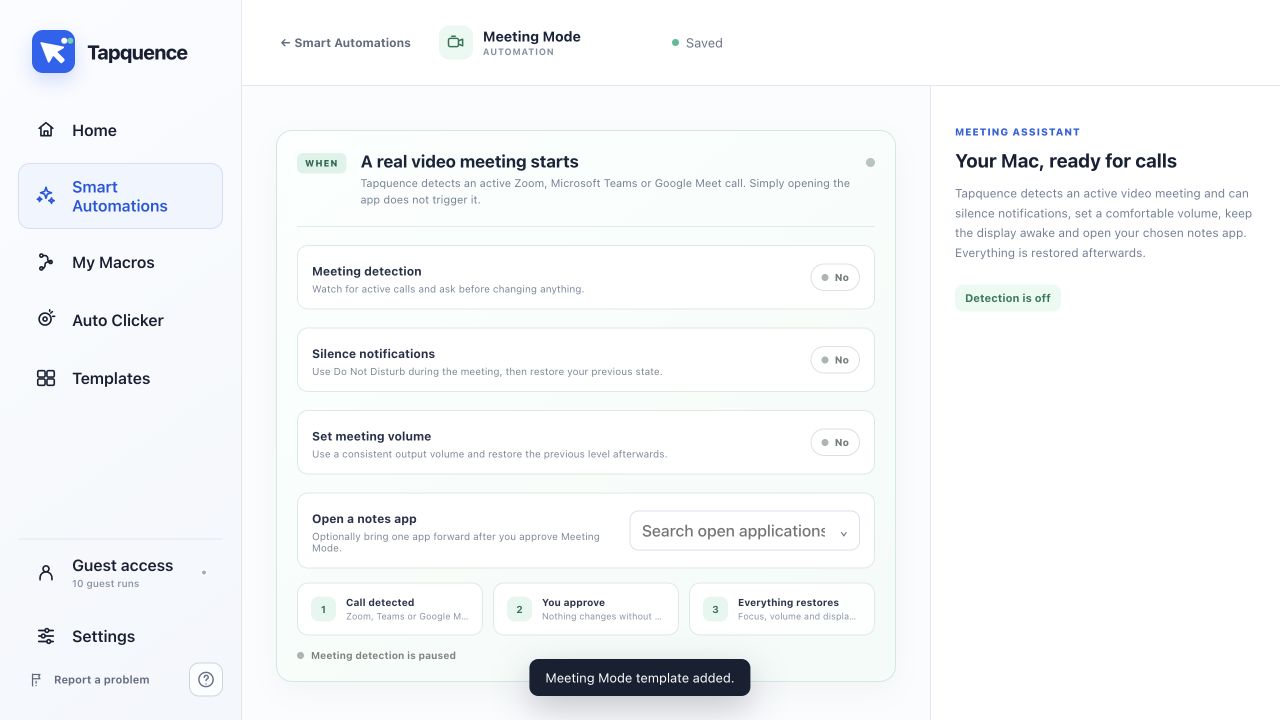Click the Detection is off badge
This screenshot has width=1280, height=720.
coord(1008,298)
